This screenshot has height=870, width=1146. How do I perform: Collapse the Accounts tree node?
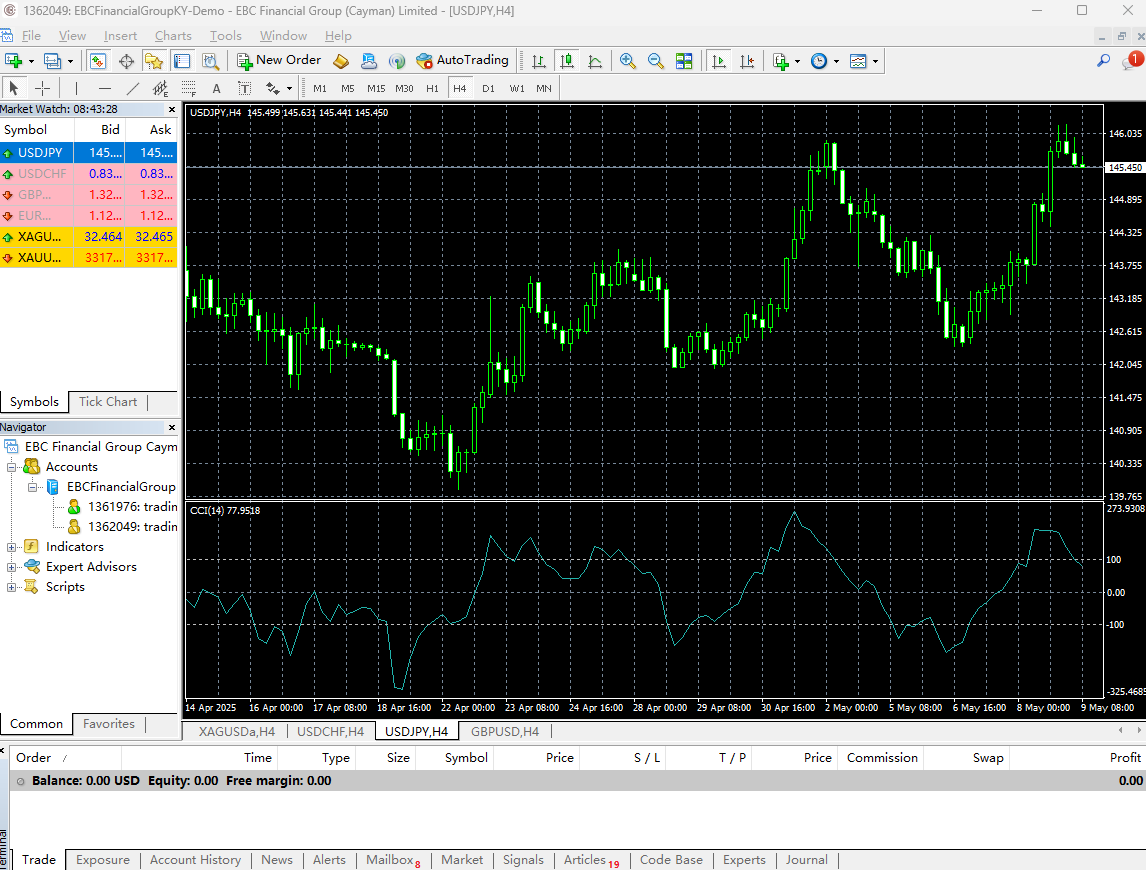pos(11,467)
